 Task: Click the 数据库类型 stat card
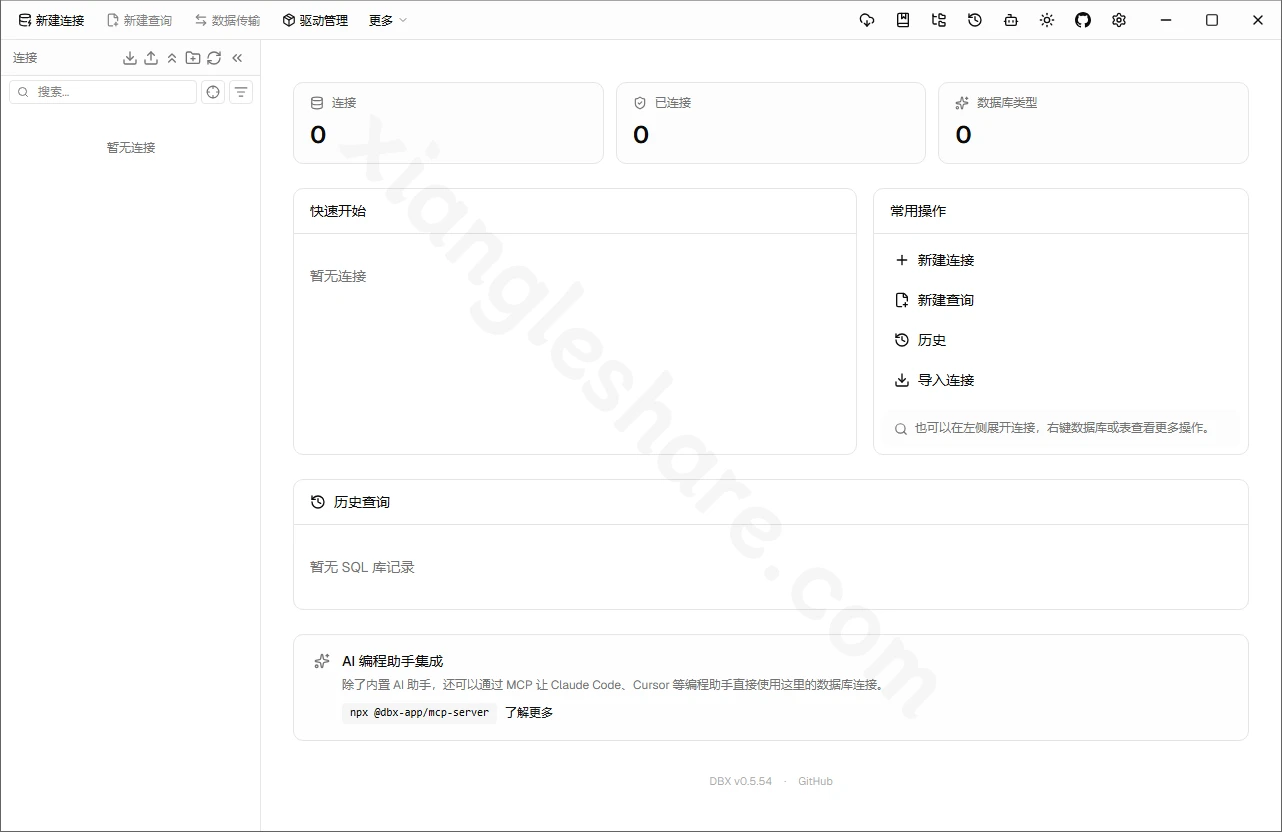click(x=1093, y=123)
